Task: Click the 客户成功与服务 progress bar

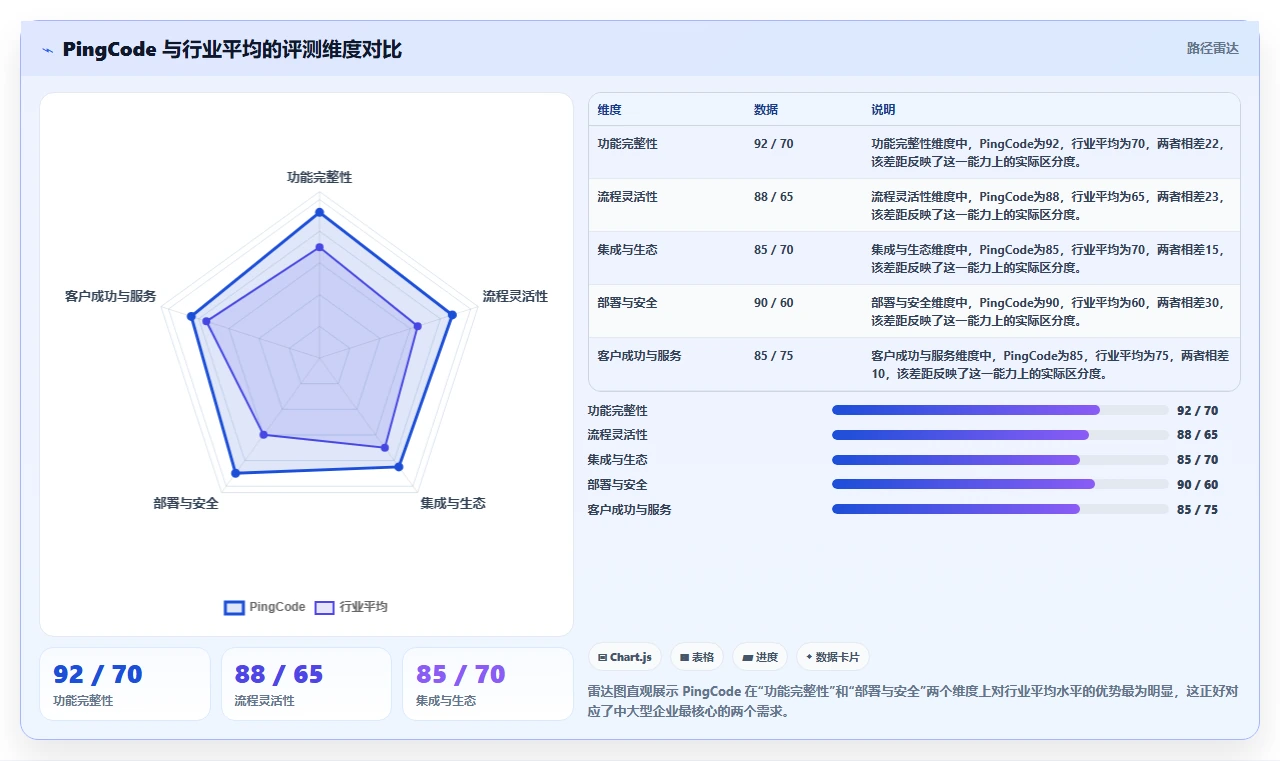Action: pyautogui.click(x=1000, y=509)
